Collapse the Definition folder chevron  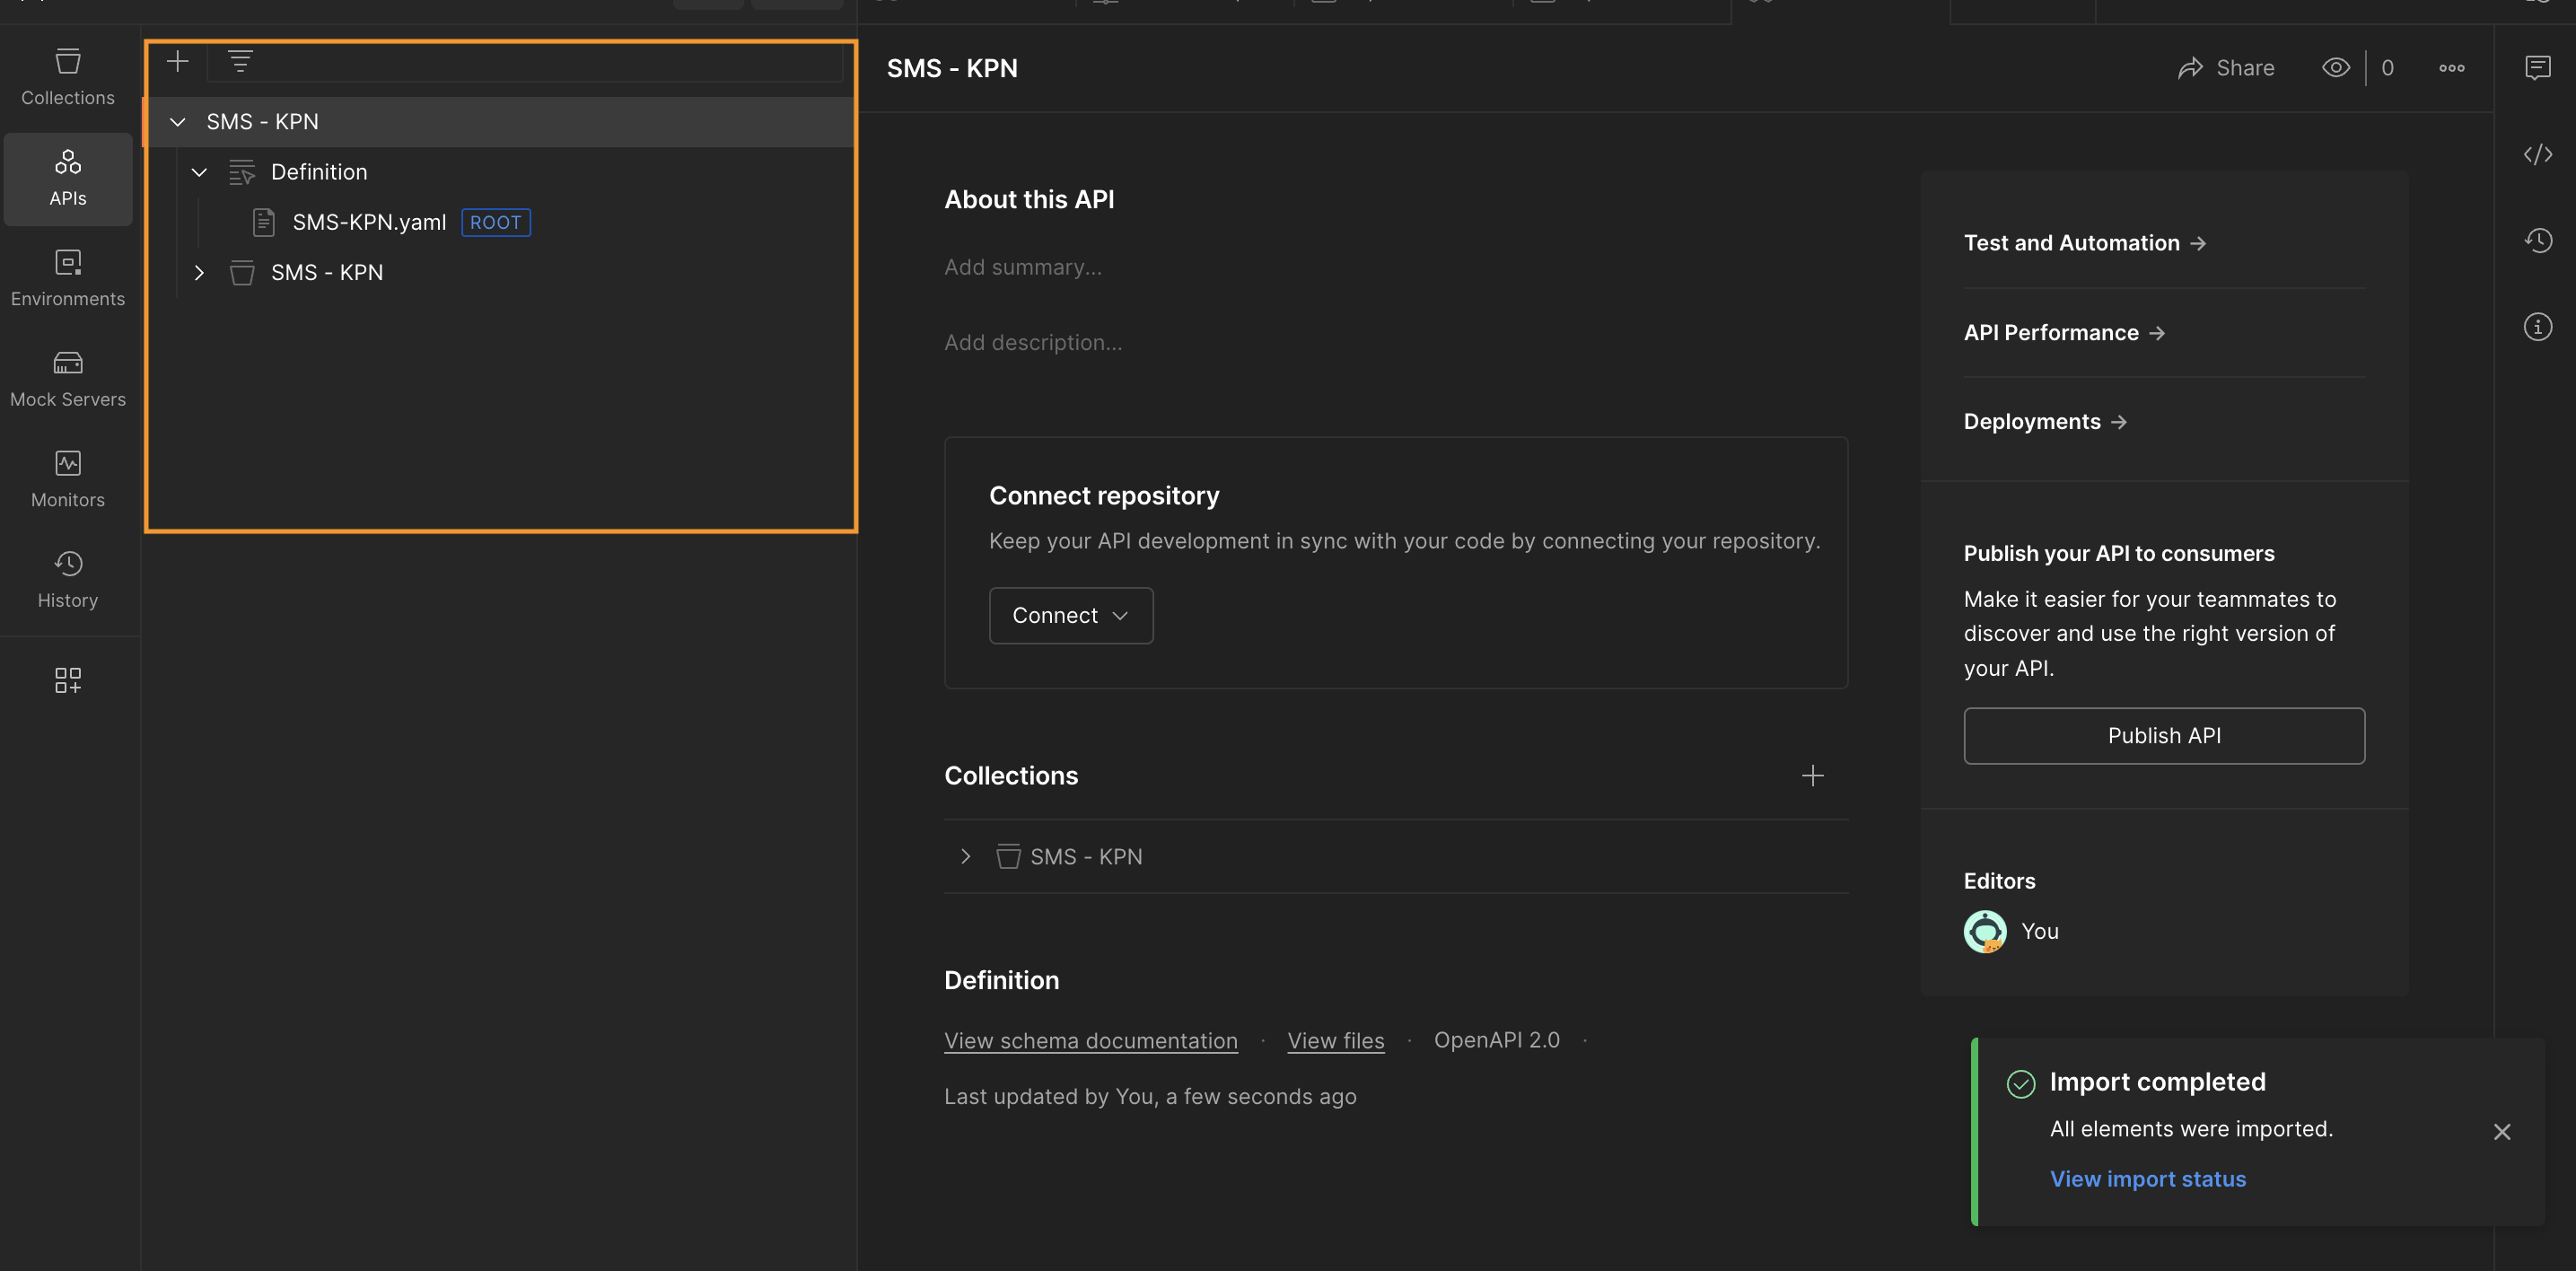click(x=199, y=172)
